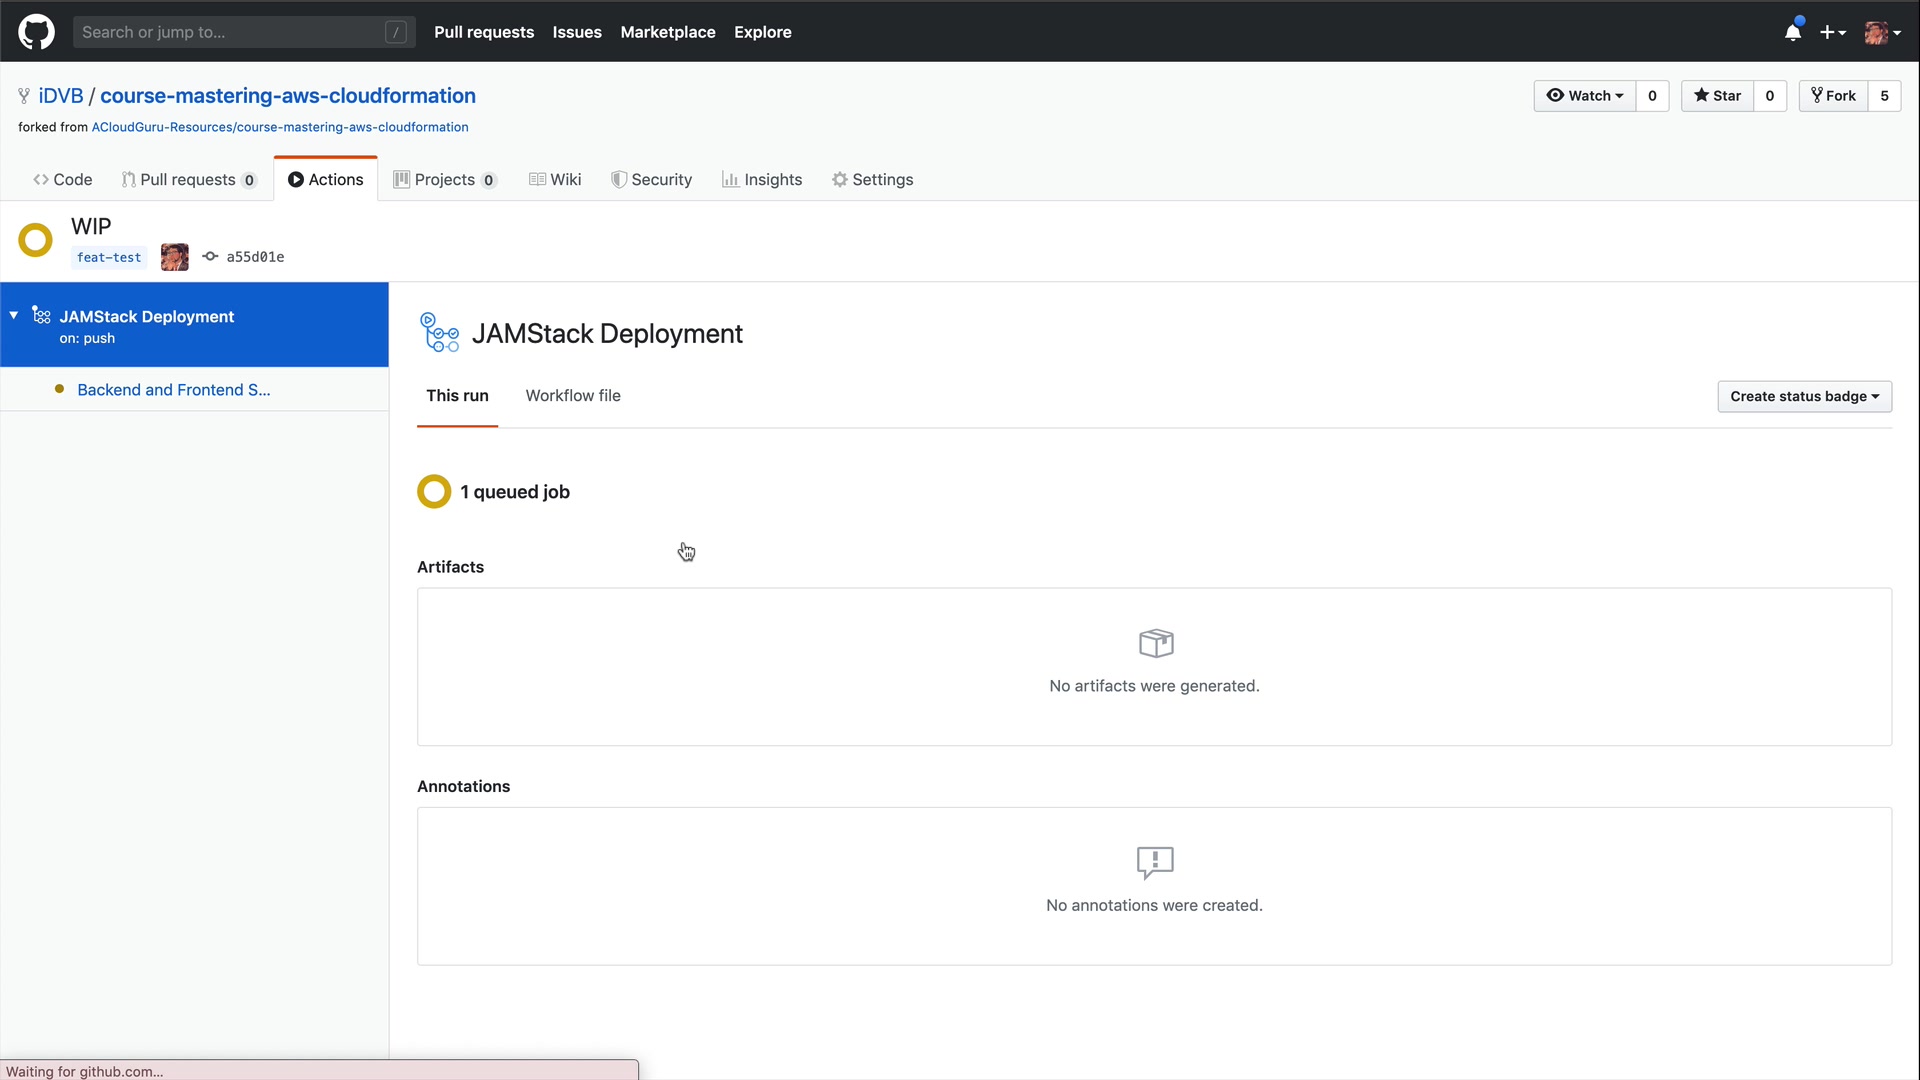
Task: Focus the Search or jump to field
Action: [x=232, y=32]
